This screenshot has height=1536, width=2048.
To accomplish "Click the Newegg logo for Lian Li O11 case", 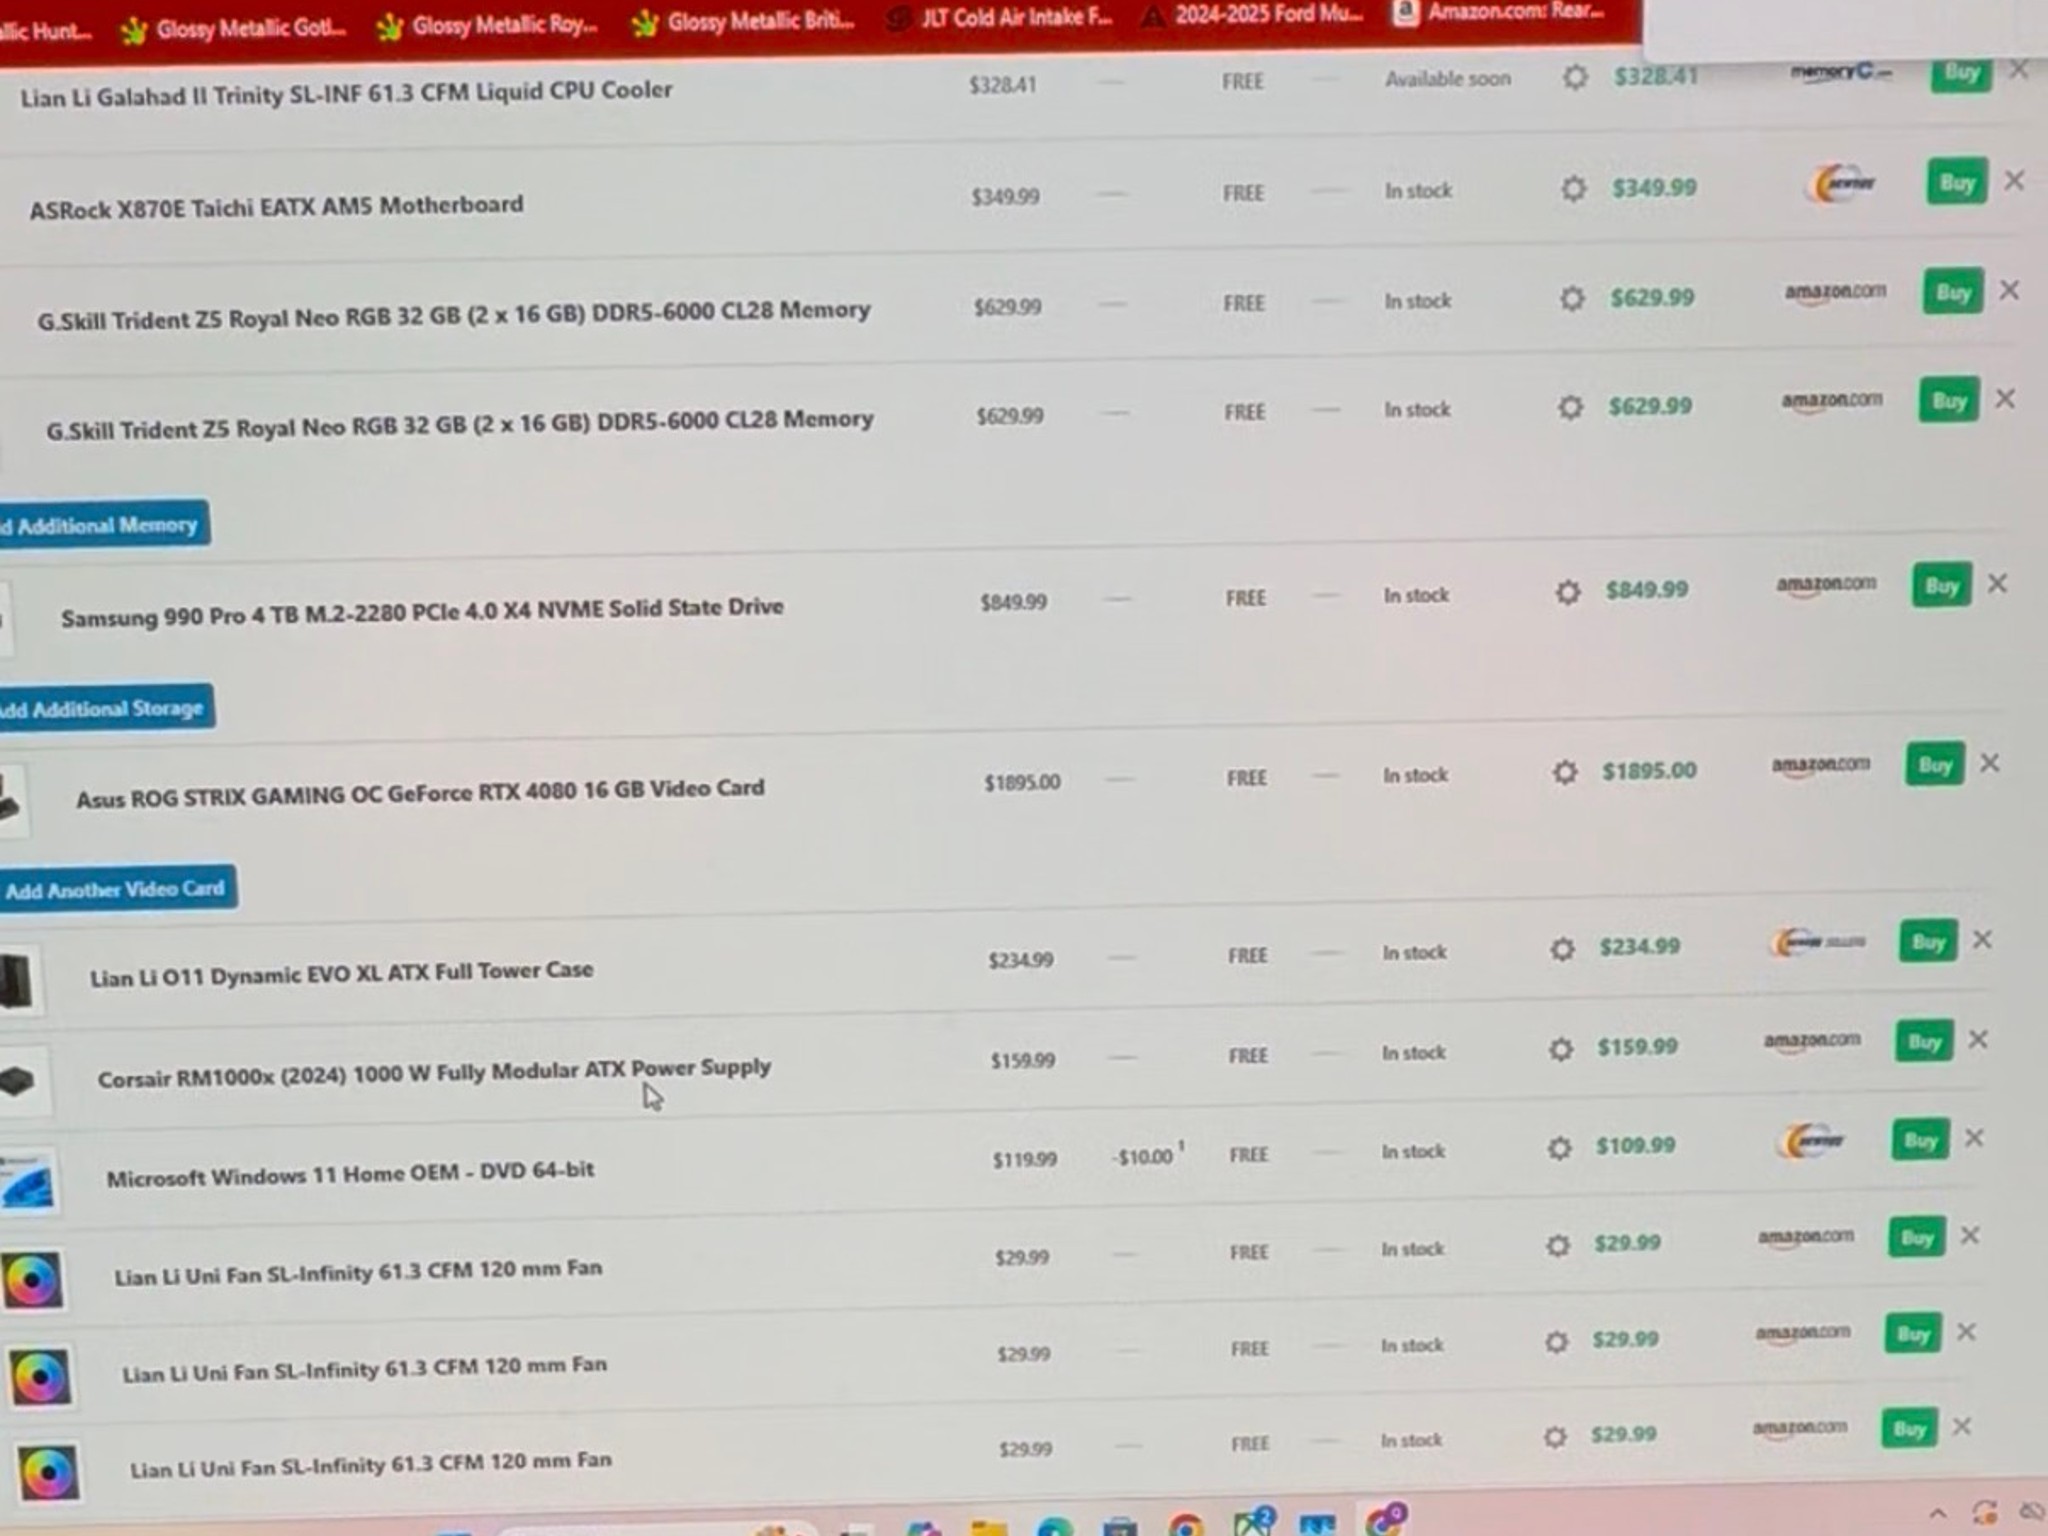I will tap(1818, 942).
